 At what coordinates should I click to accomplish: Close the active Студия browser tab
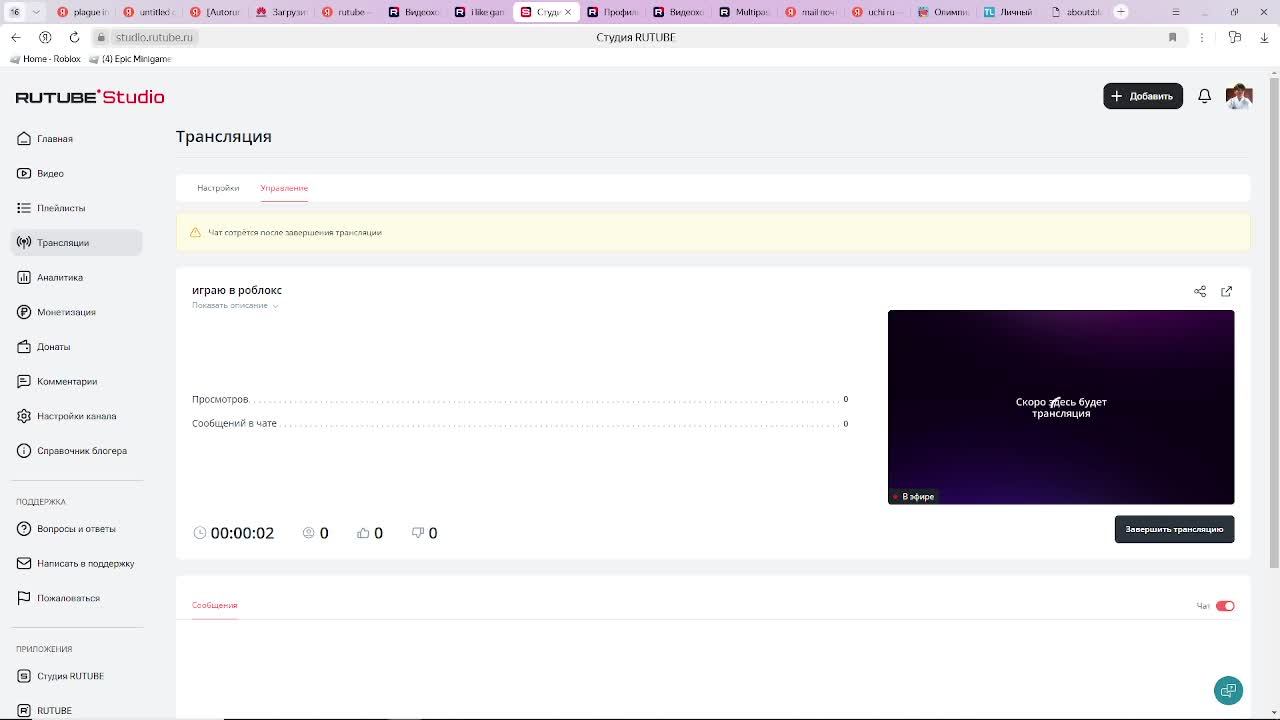click(568, 12)
